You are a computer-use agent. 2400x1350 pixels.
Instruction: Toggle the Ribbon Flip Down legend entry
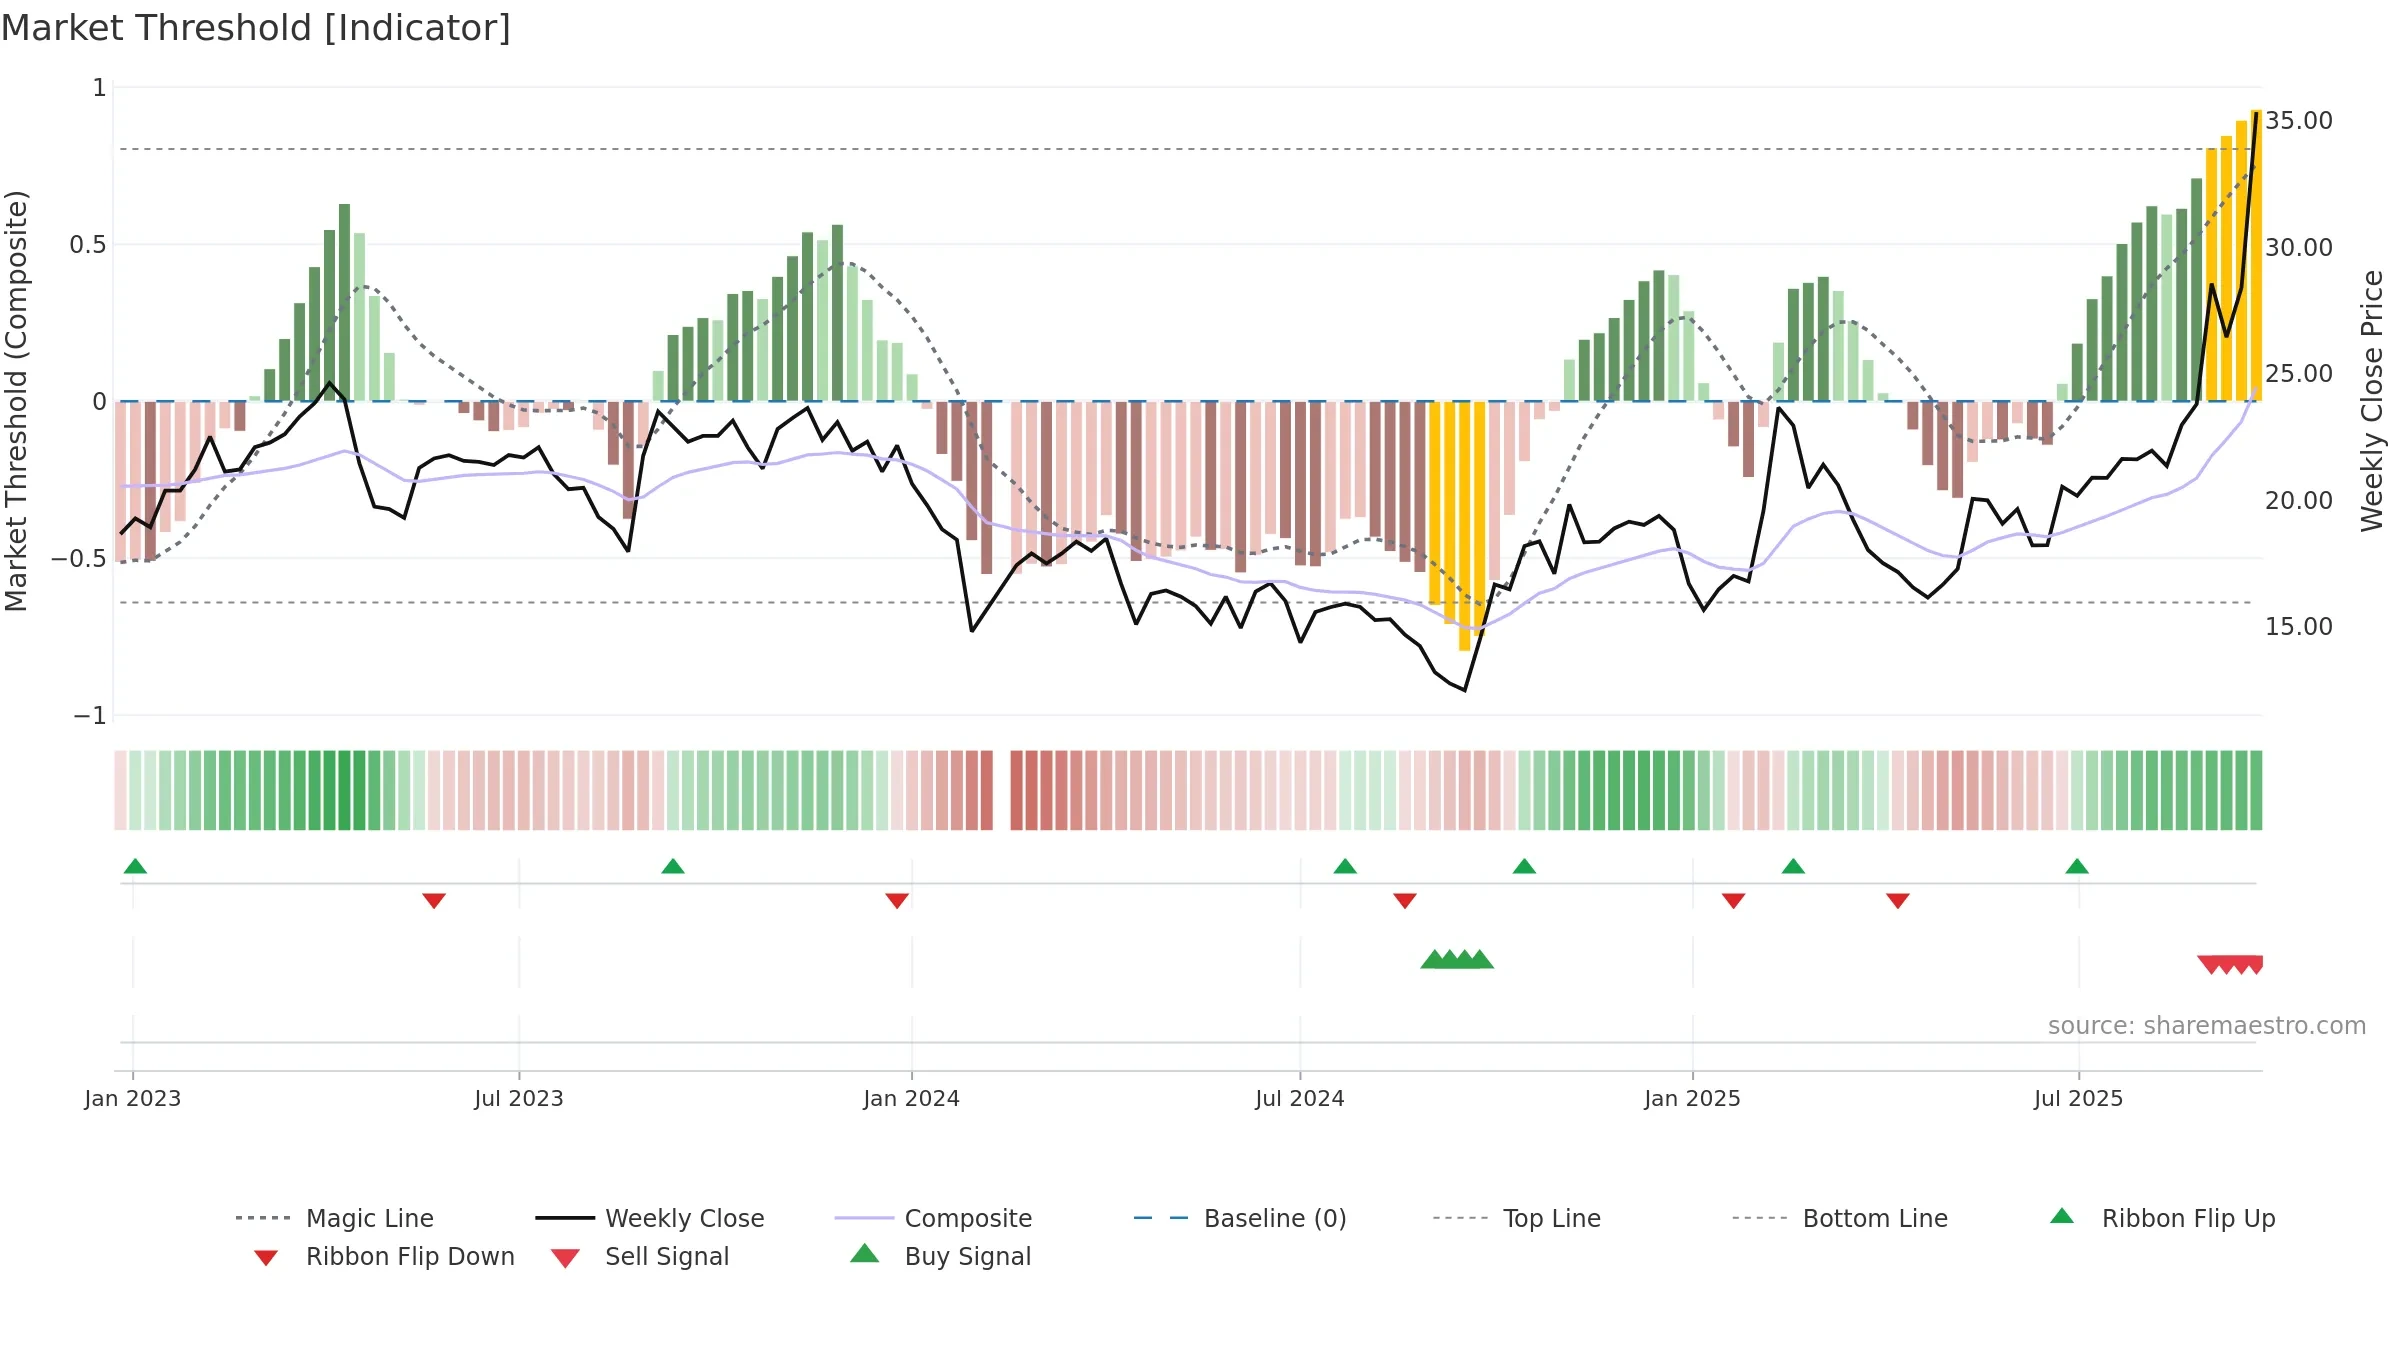click(x=383, y=1256)
